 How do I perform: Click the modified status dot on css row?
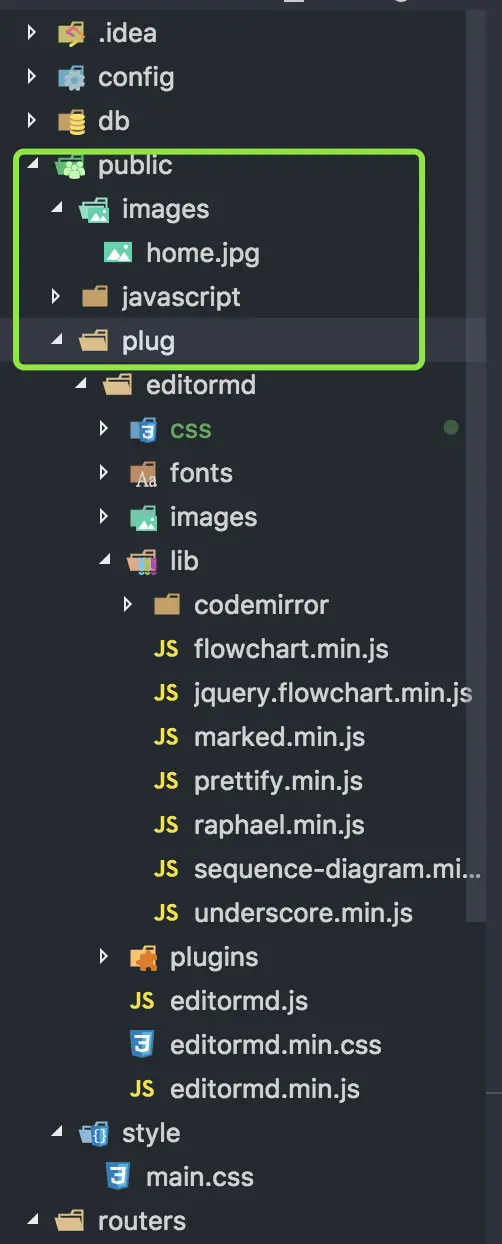click(x=451, y=428)
